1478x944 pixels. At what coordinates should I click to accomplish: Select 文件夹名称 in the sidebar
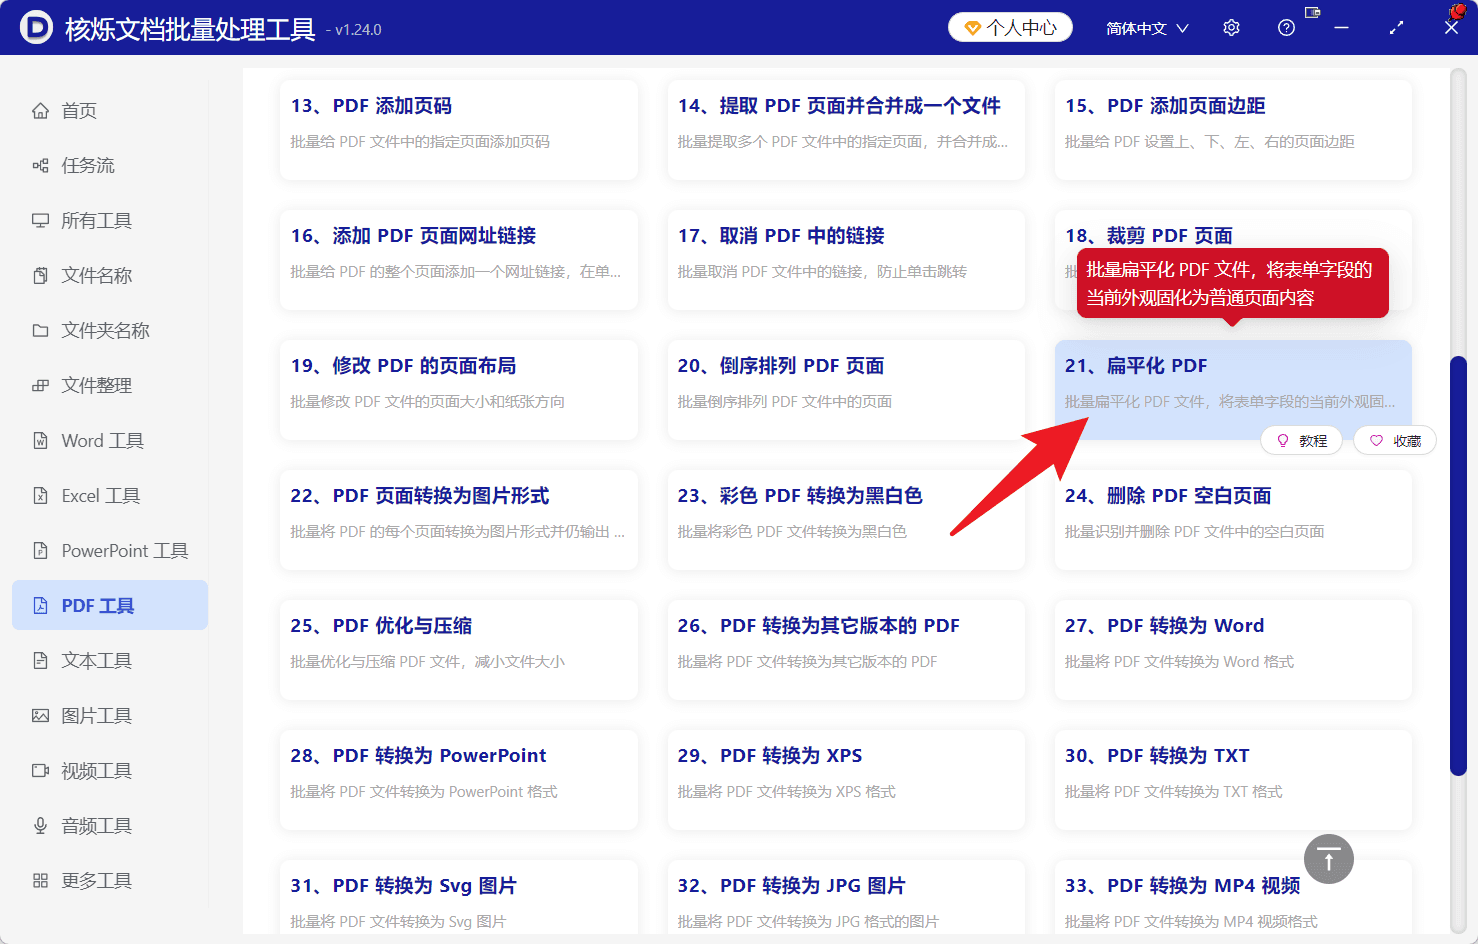pos(110,331)
